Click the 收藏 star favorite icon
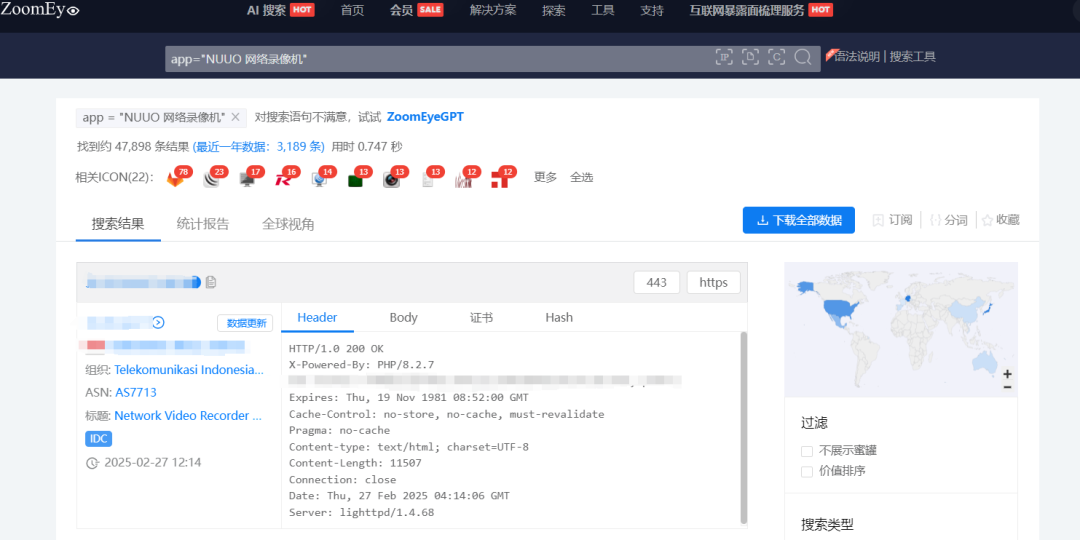 [x=987, y=220]
